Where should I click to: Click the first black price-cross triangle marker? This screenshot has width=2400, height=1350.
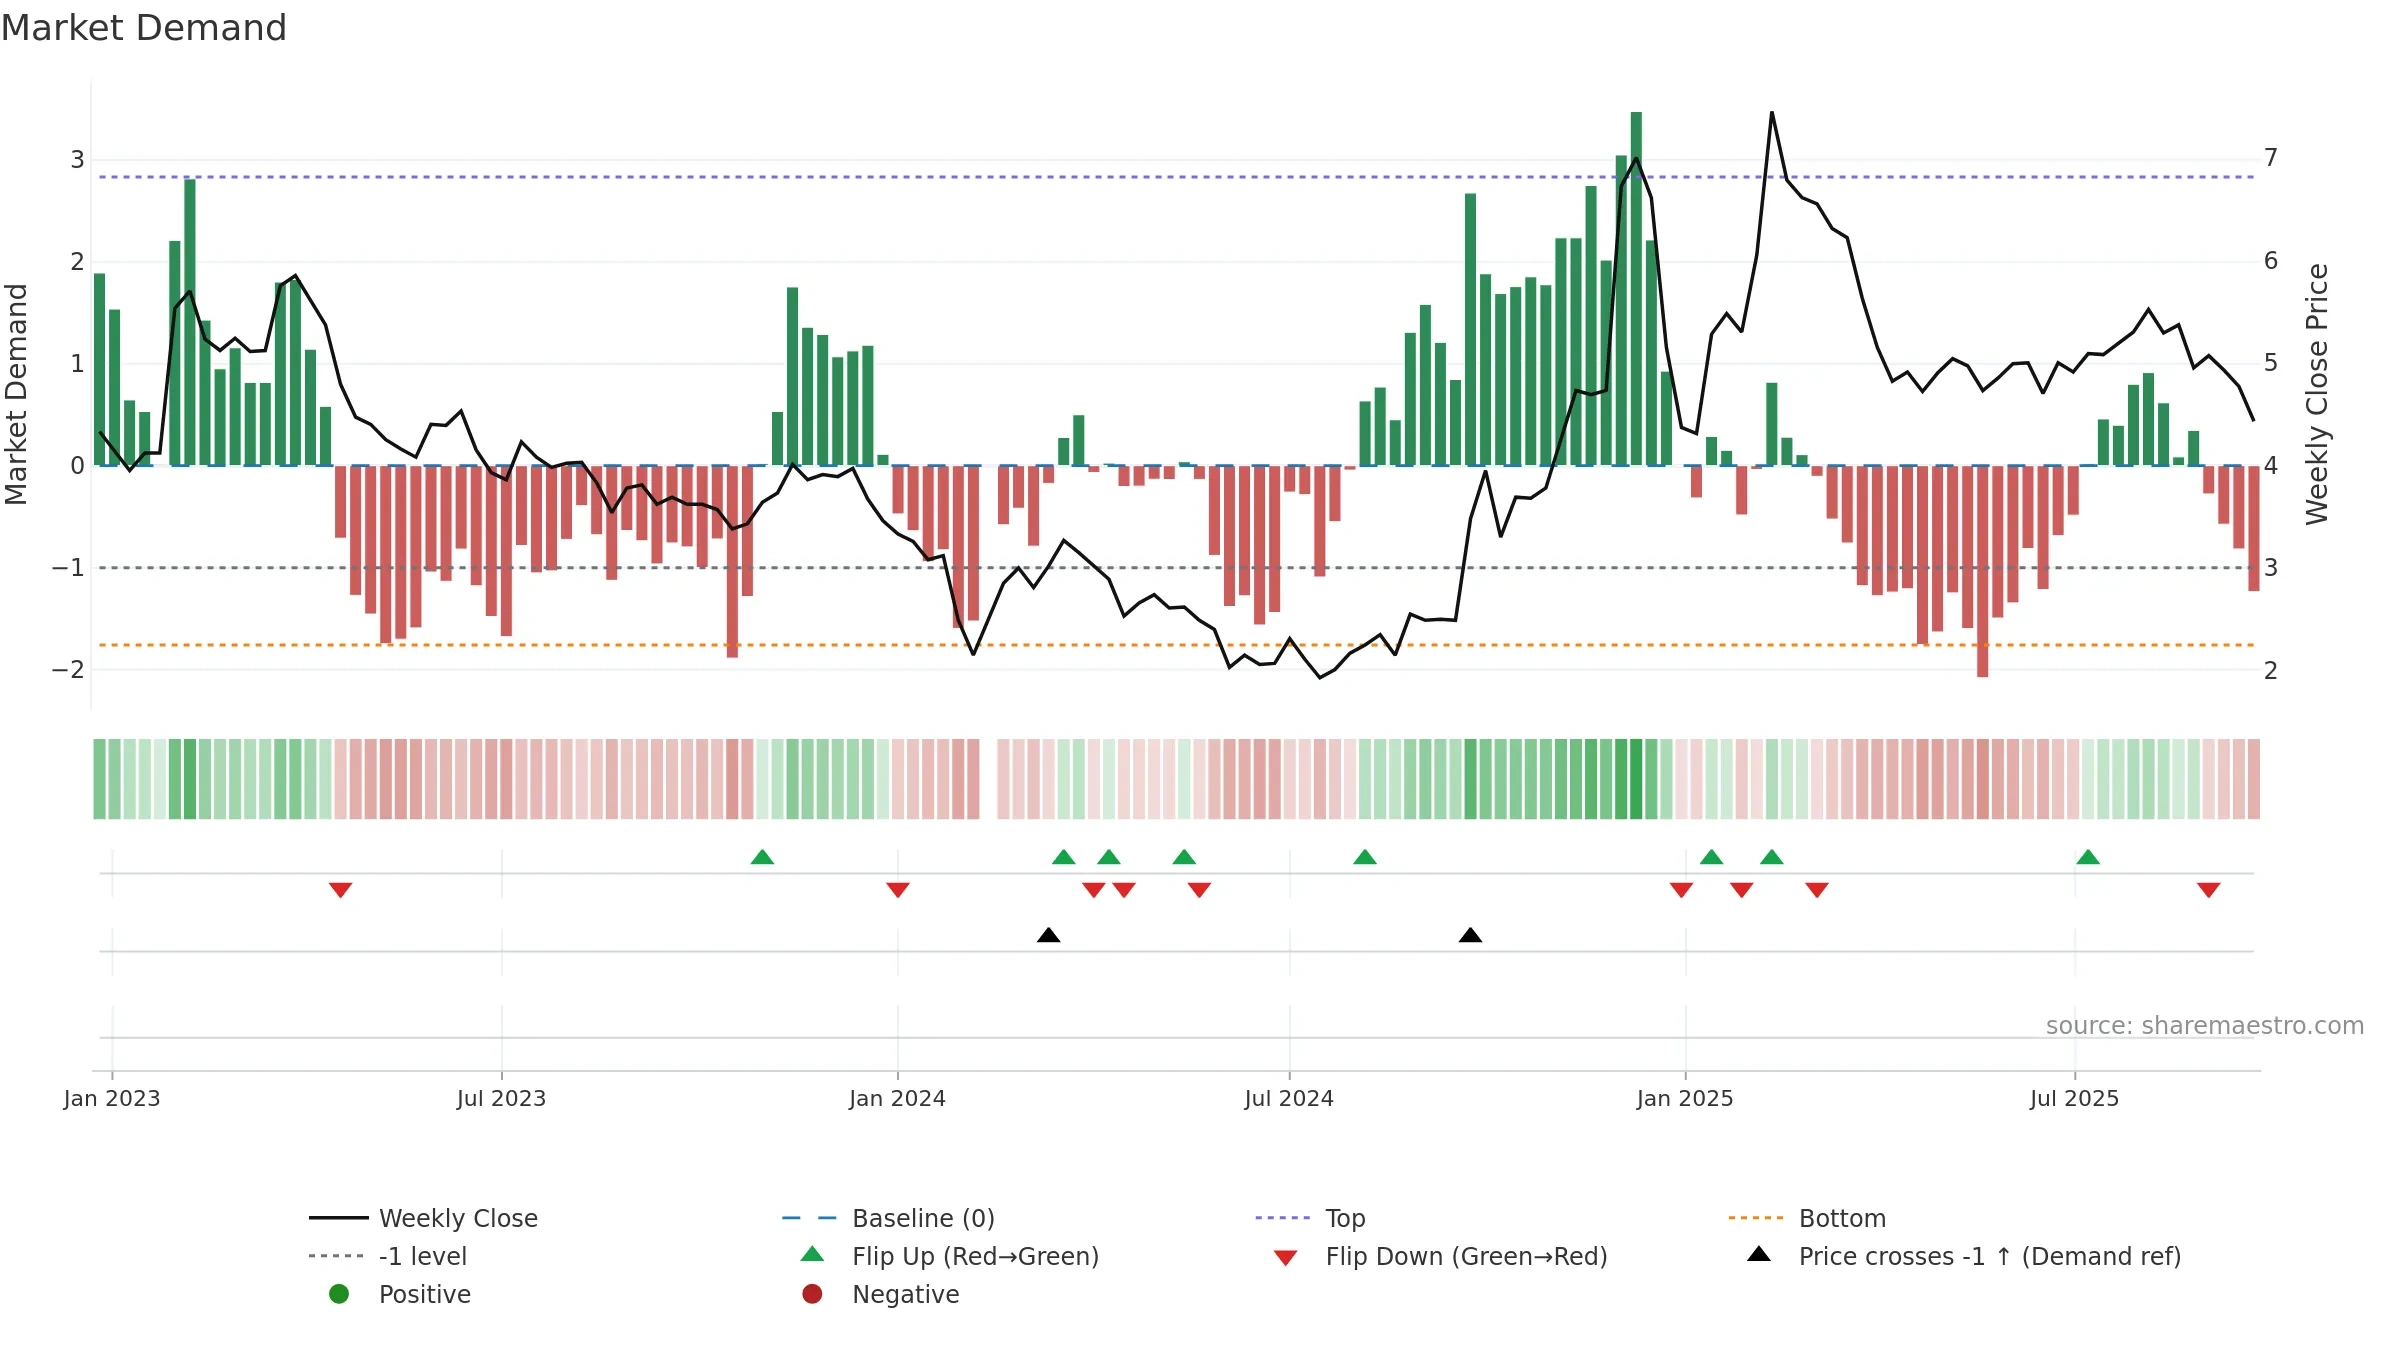pos(1048,935)
